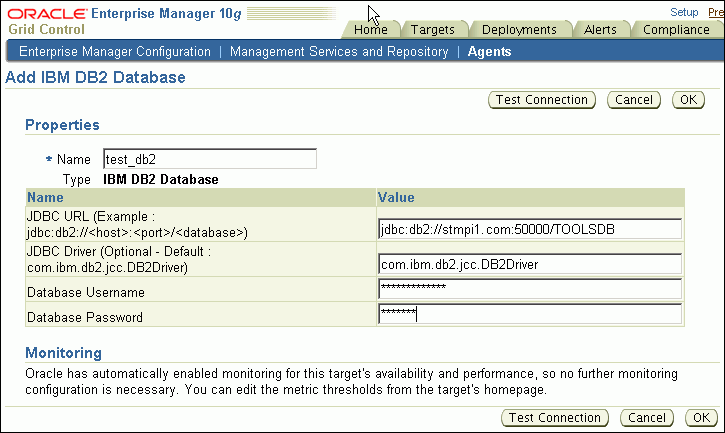
Task: Click the 'Database Password' row label
Action: click(85, 317)
